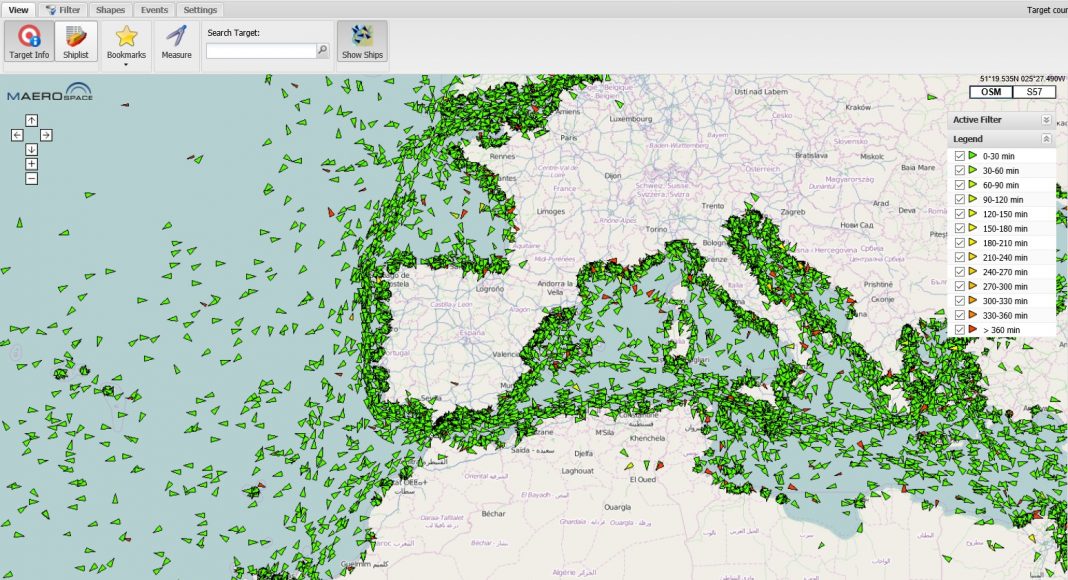Expand the Active Filter panel
The width and height of the screenshot is (1068, 580).
[1046, 120]
